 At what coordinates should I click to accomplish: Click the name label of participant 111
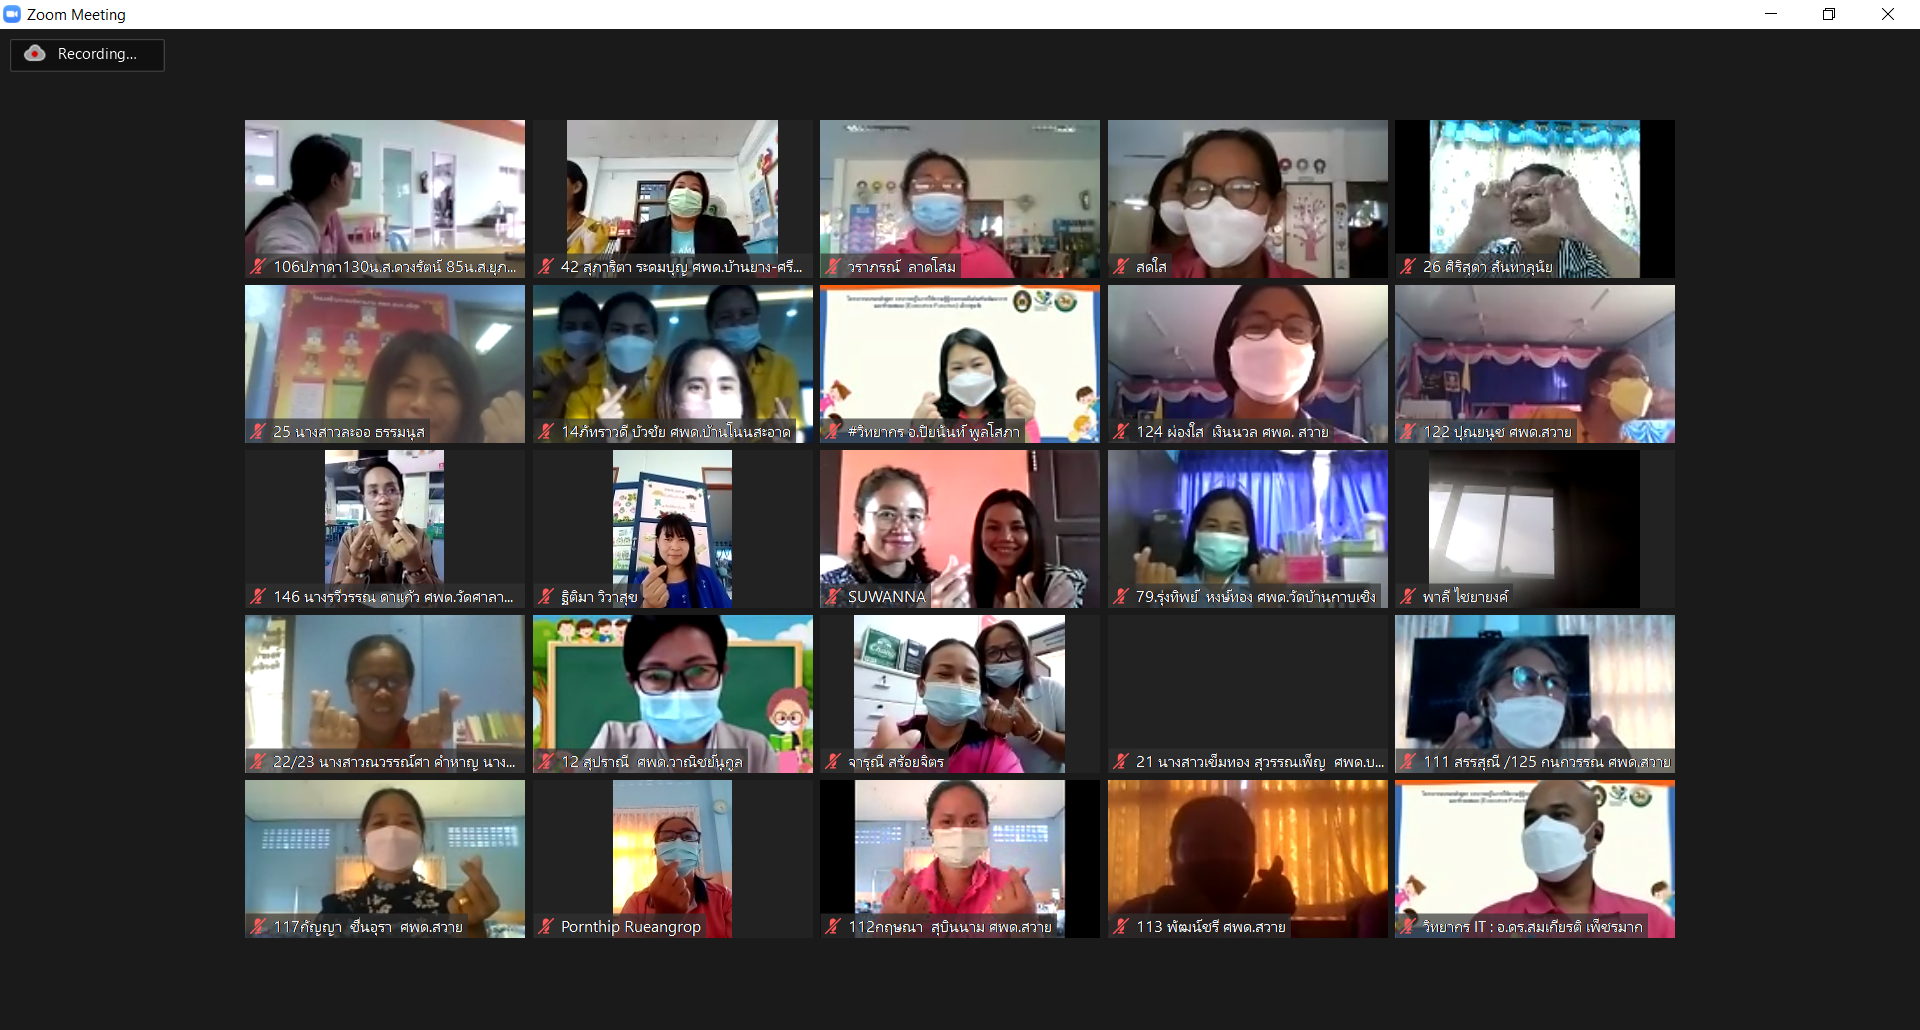pos(1546,762)
